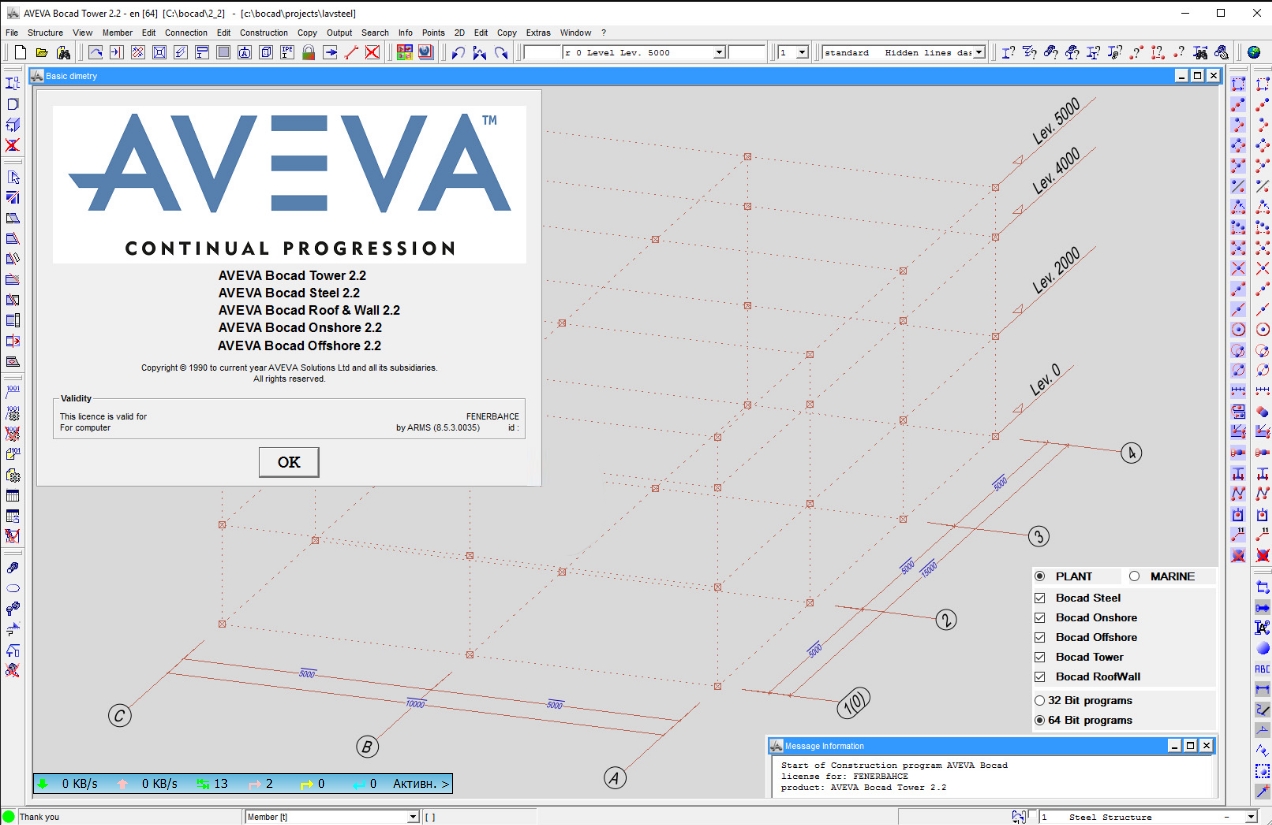The image size is (1272, 825).
Task: Toggle the Bocad Offshore checkbox
Action: (x=1040, y=637)
